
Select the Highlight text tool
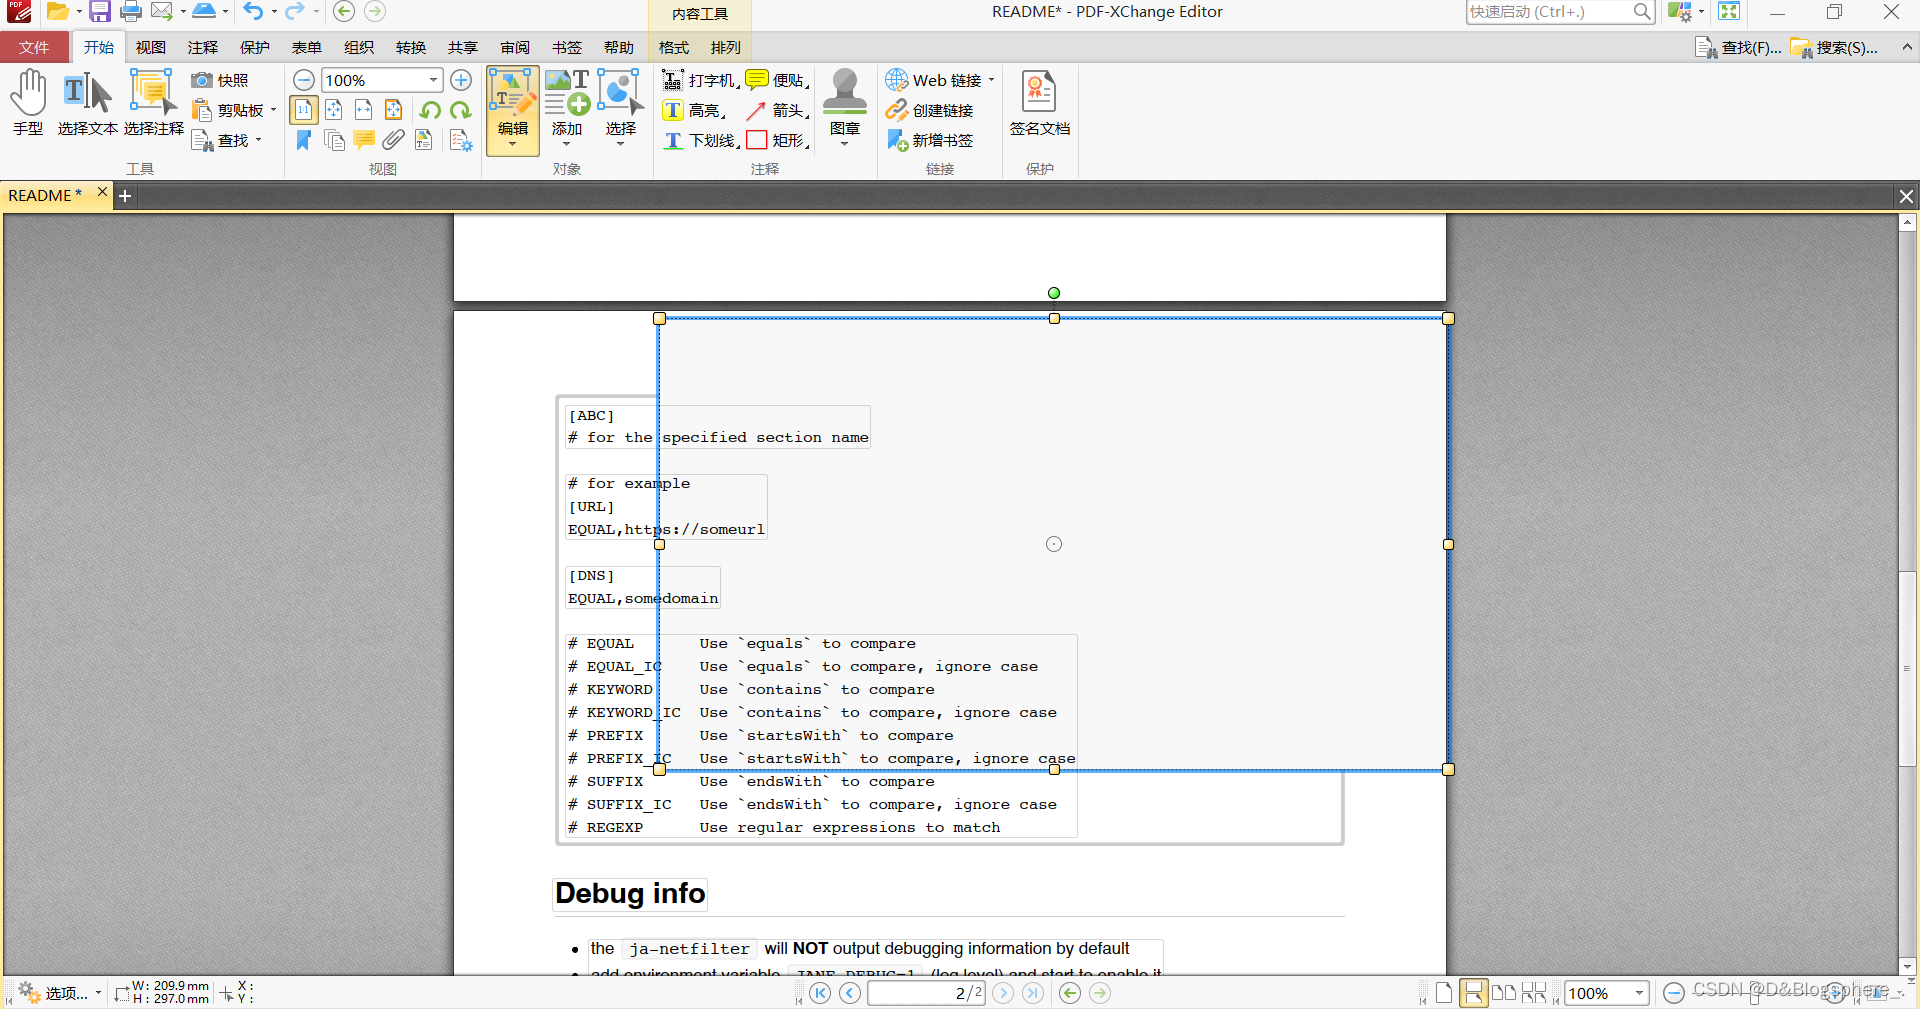(x=694, y=110)
